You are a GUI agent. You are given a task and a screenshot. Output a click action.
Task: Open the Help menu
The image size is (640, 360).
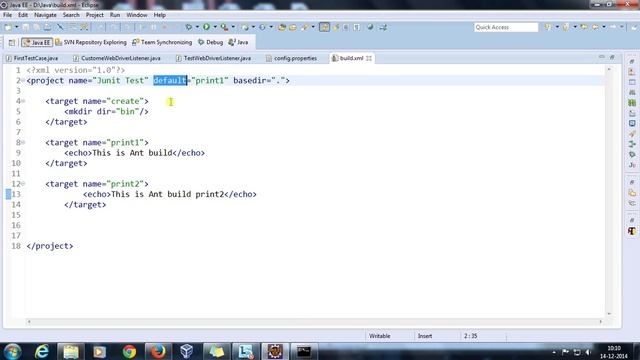tap(160, 15)
